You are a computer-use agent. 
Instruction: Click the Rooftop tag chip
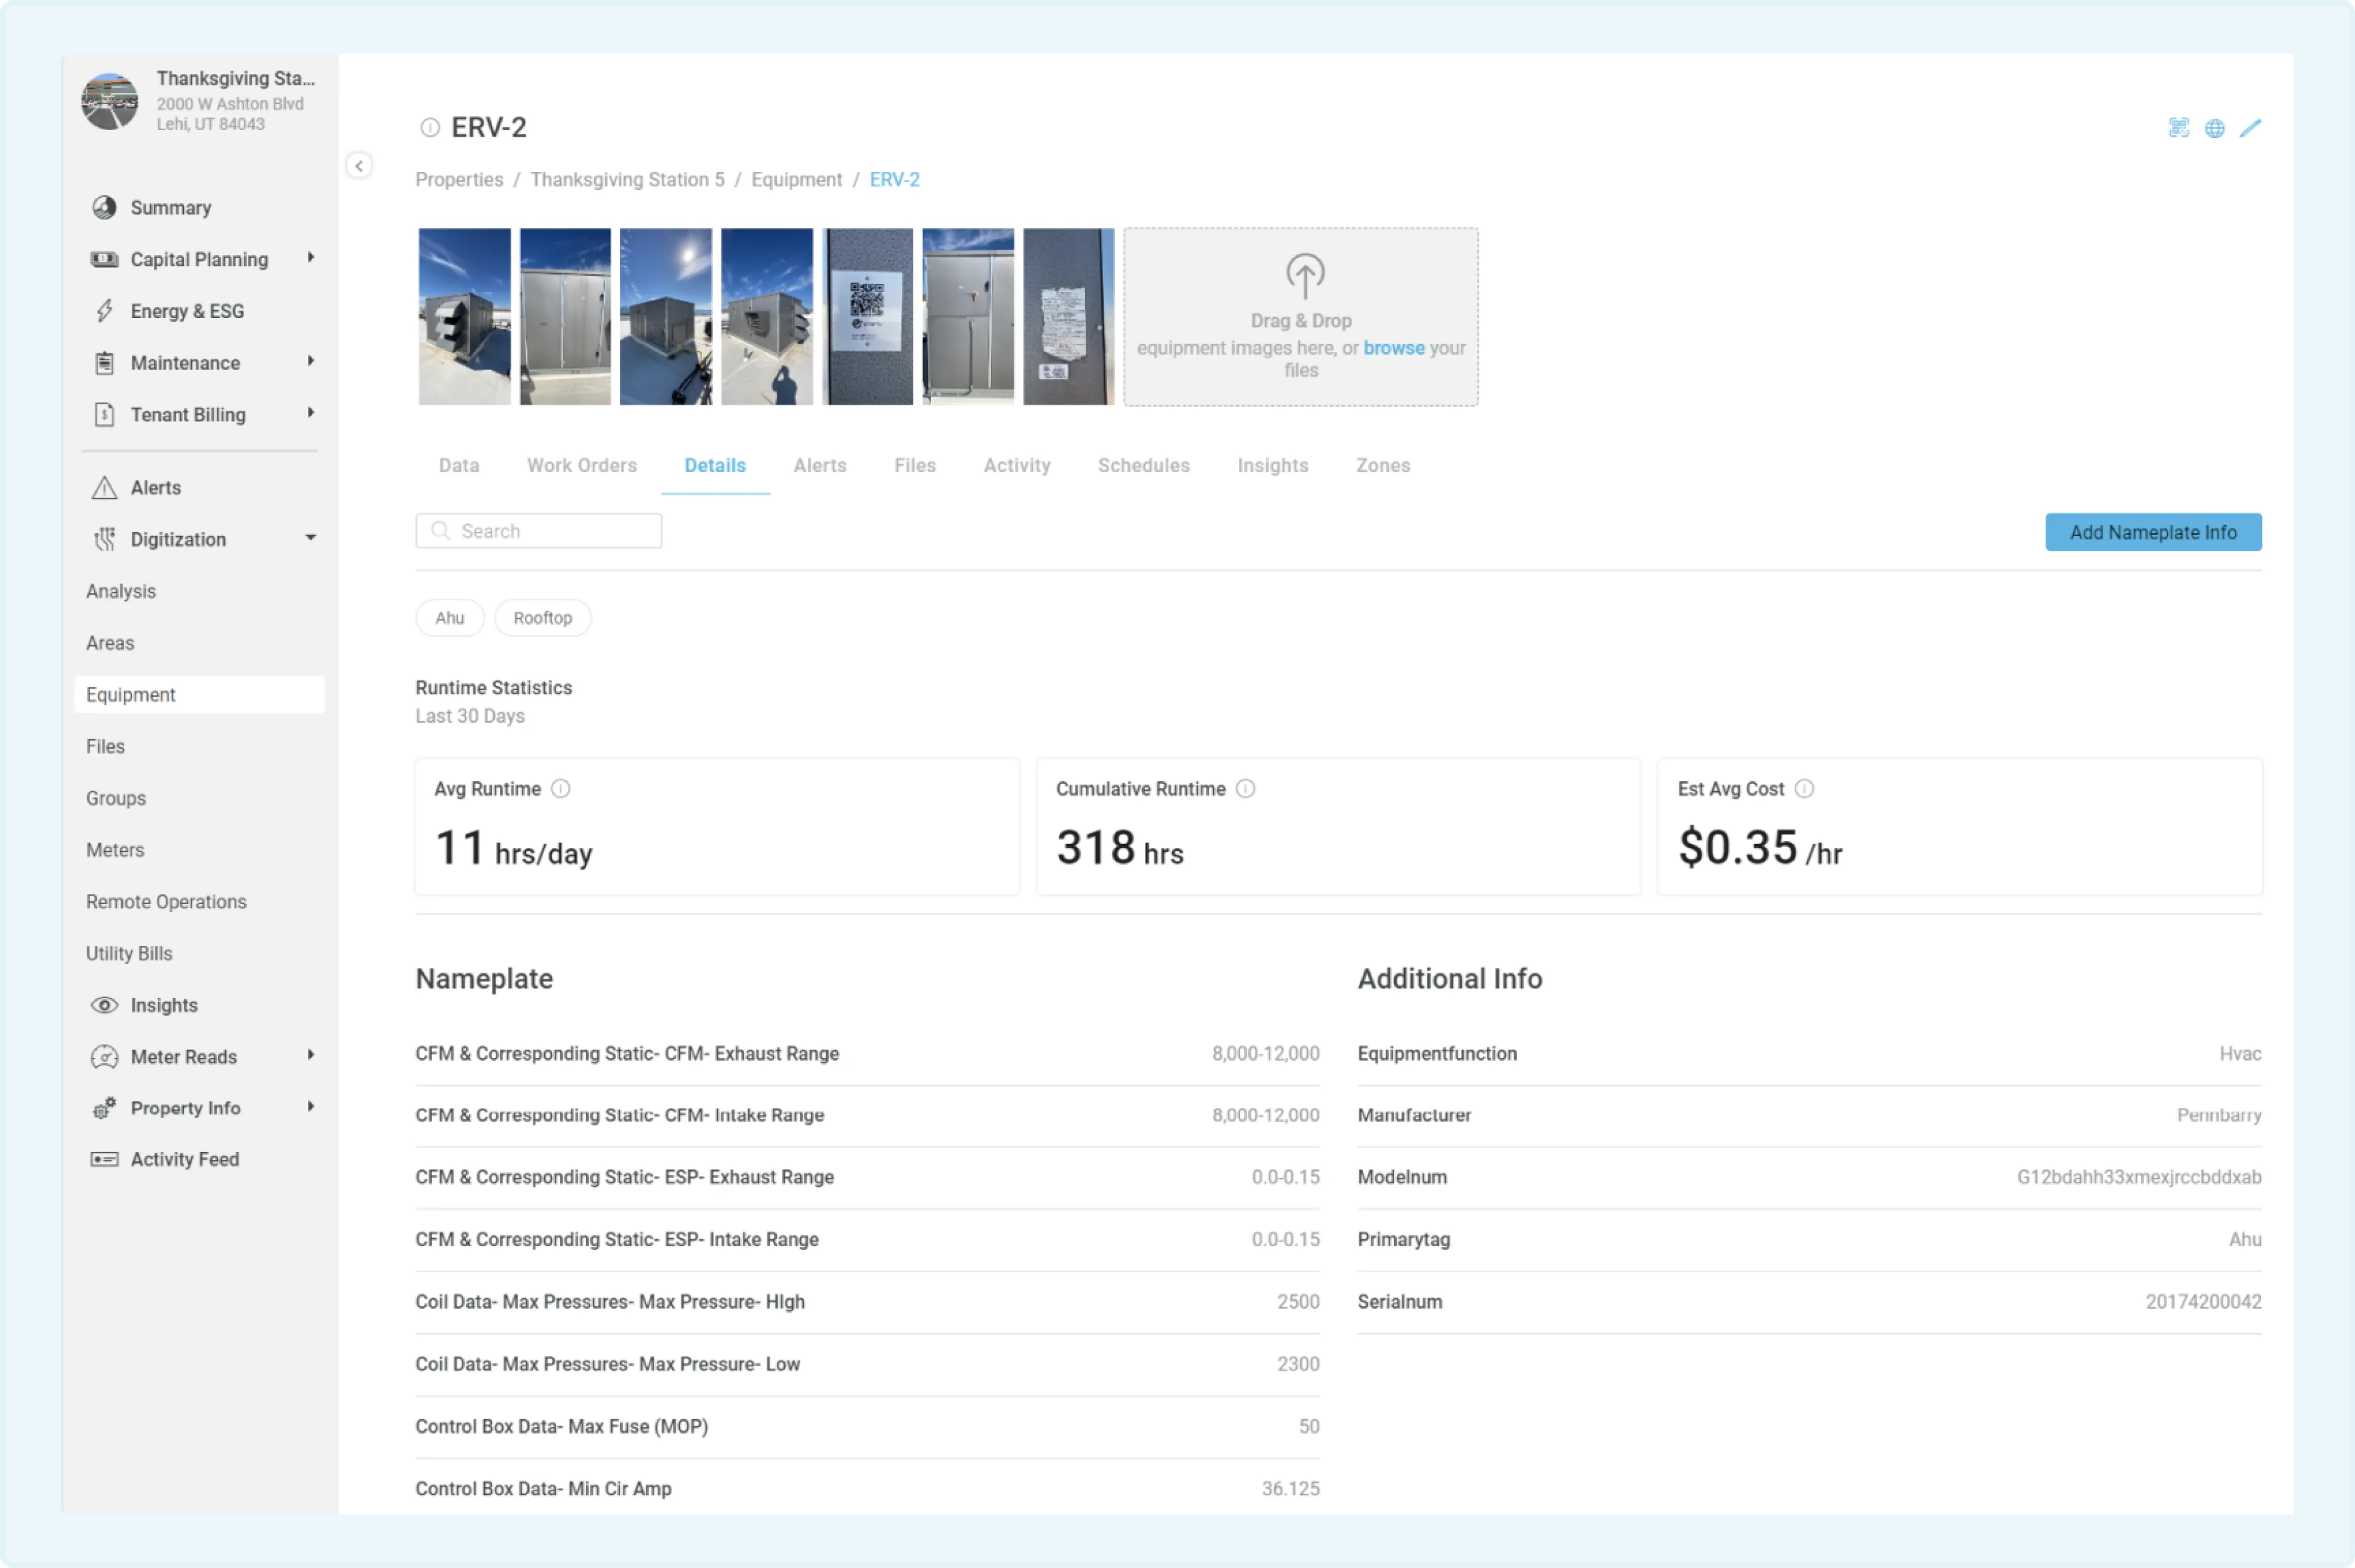(543, 618)
